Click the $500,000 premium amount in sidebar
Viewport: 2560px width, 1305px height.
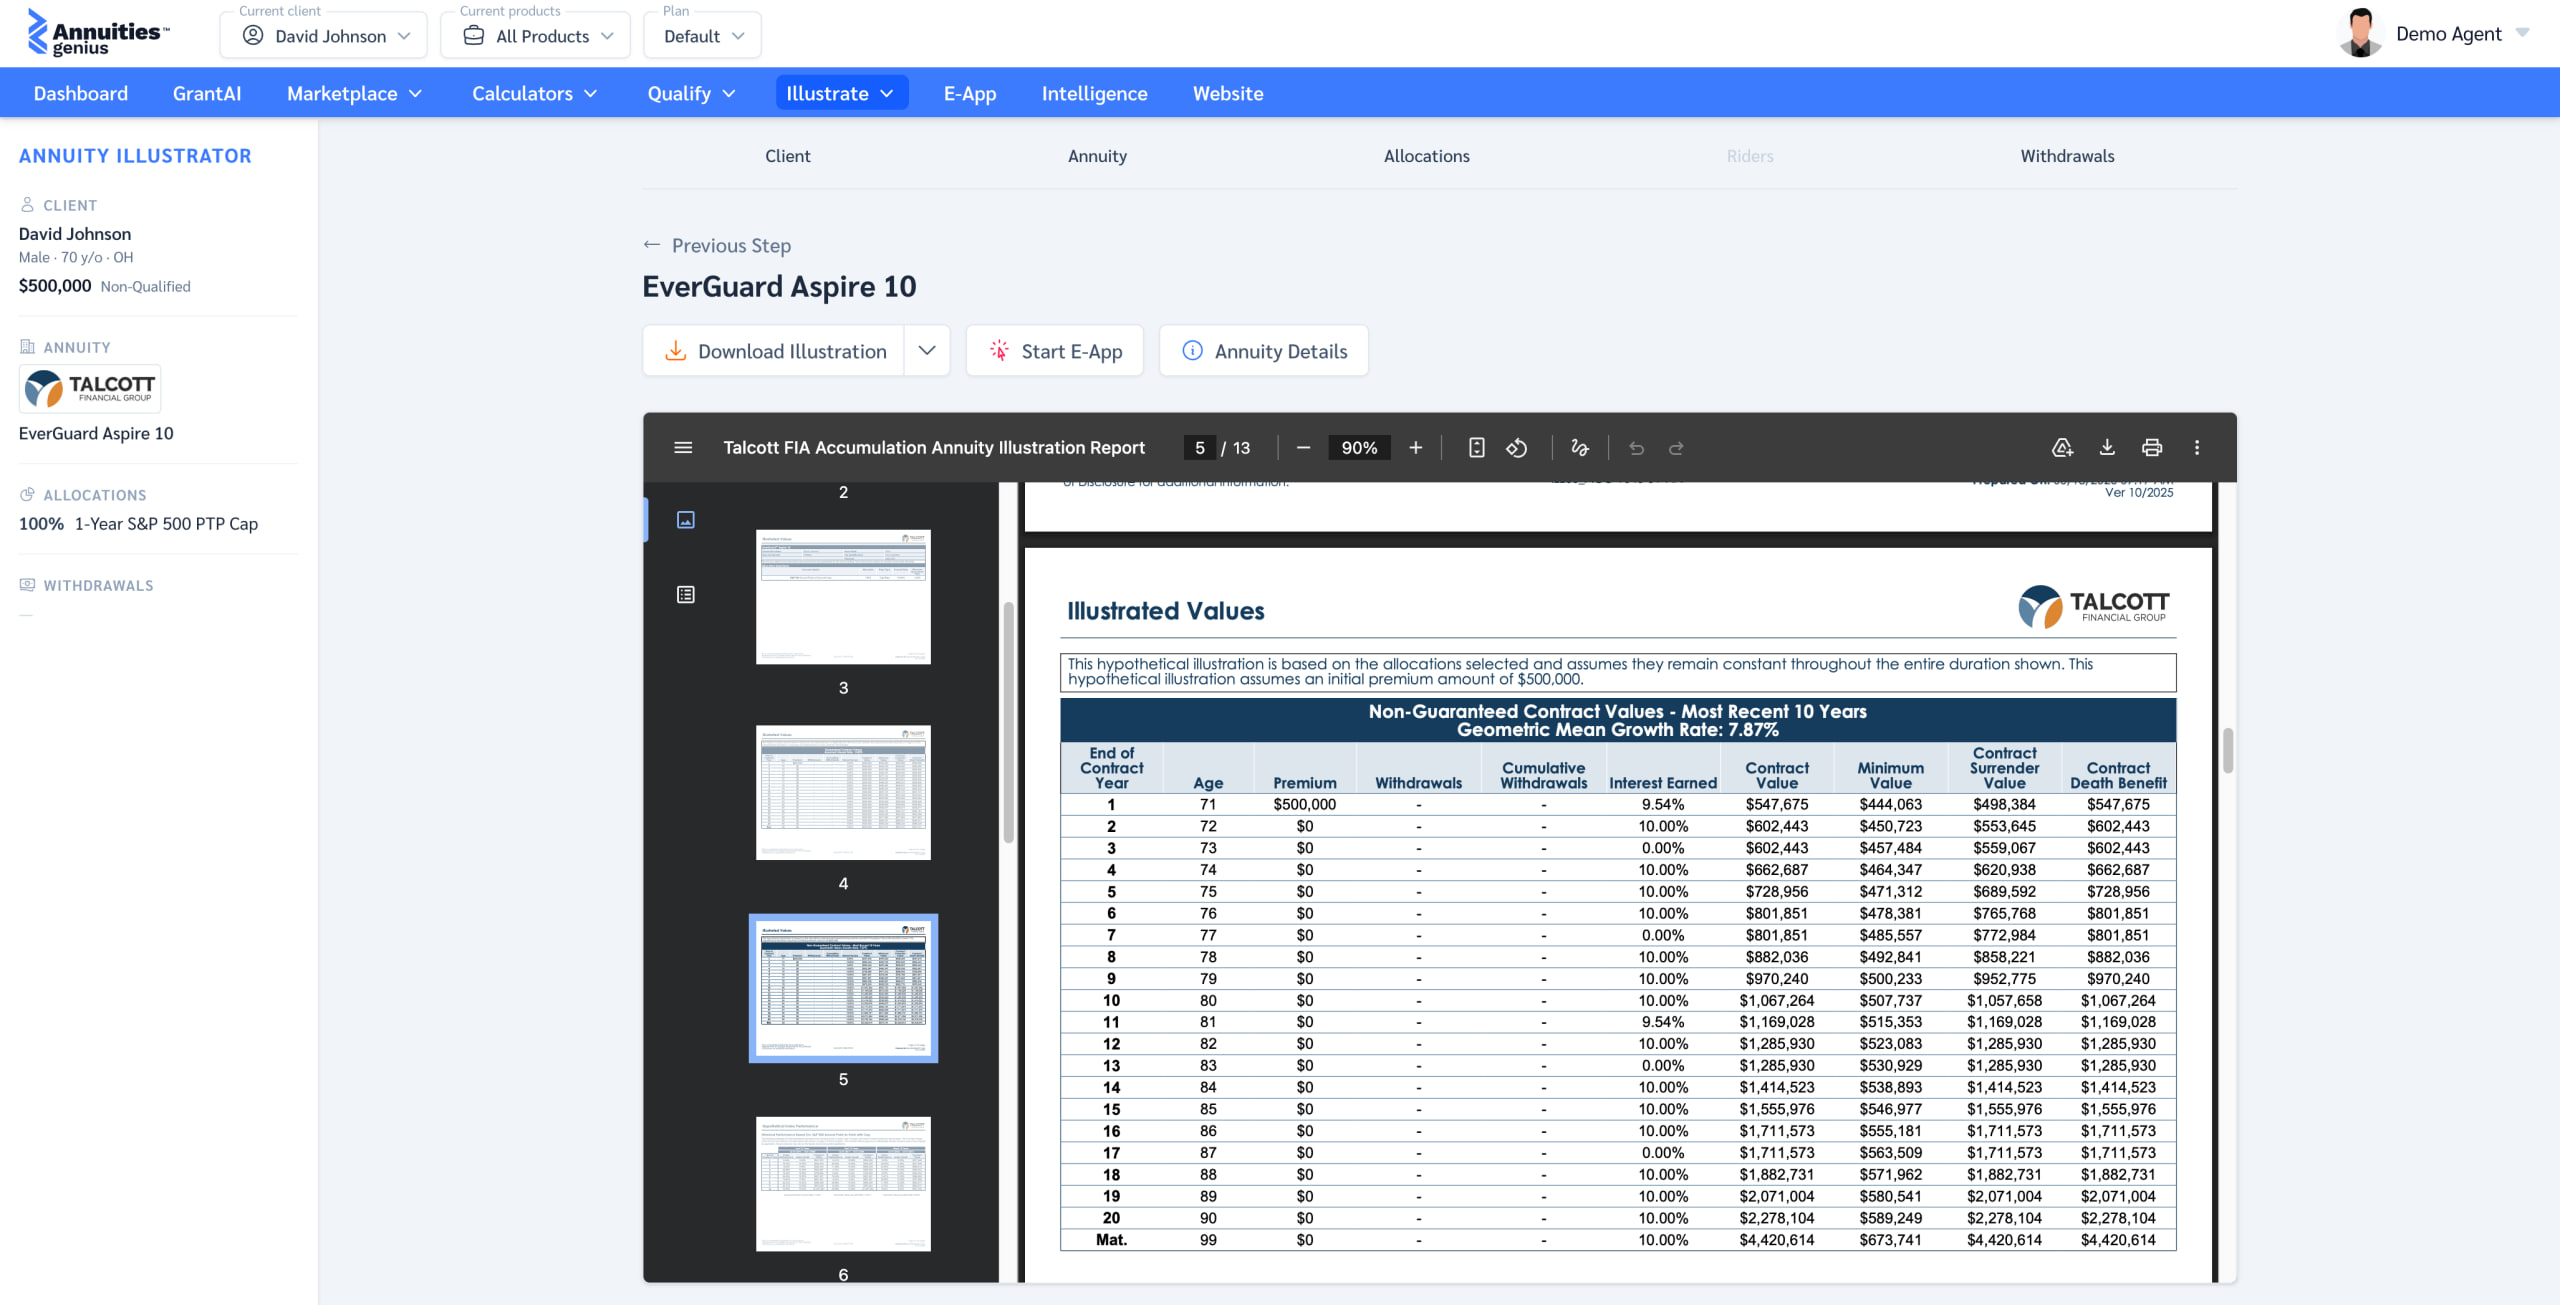coord(55,286)
